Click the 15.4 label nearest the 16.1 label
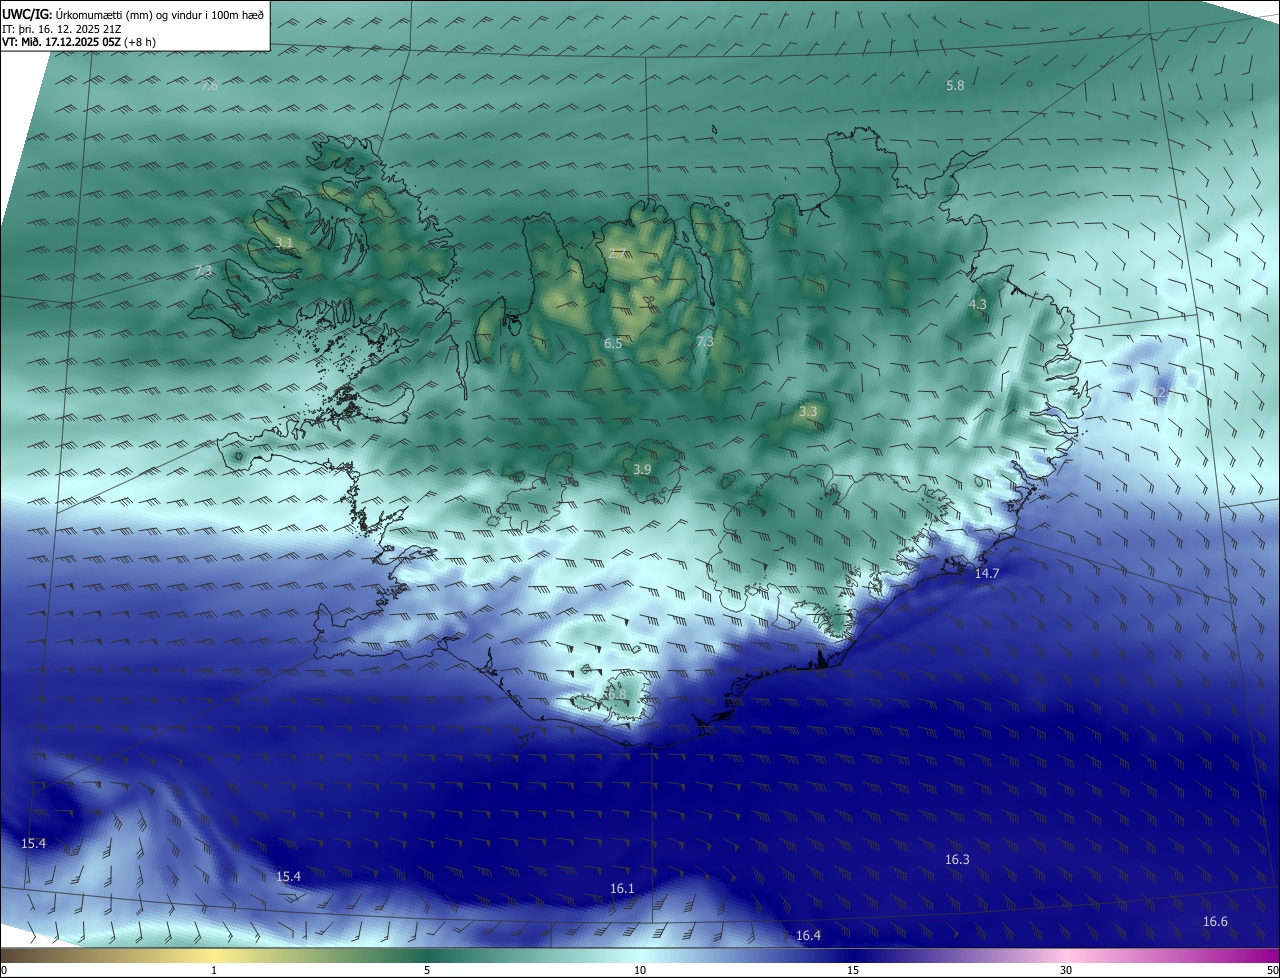This screenshot has height=978, width=1280. tap(288, 877)
